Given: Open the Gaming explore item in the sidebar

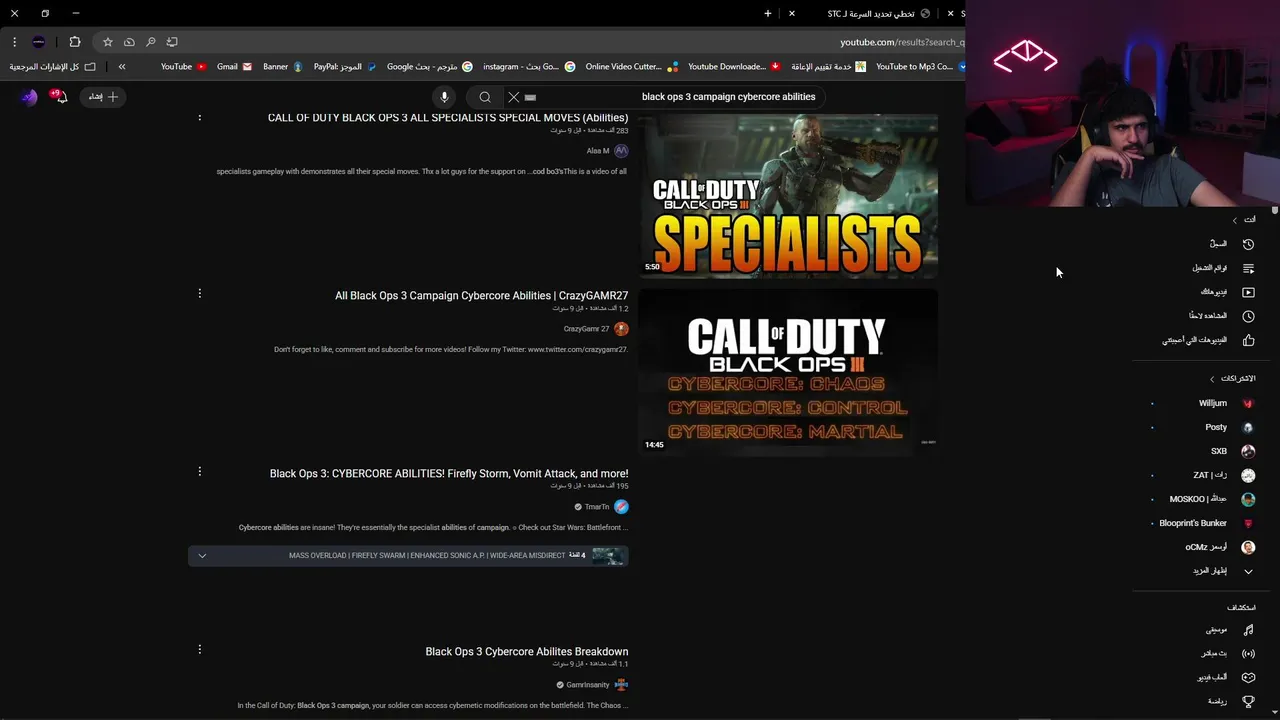Looking at the screenshot, I should [1225, 678].
